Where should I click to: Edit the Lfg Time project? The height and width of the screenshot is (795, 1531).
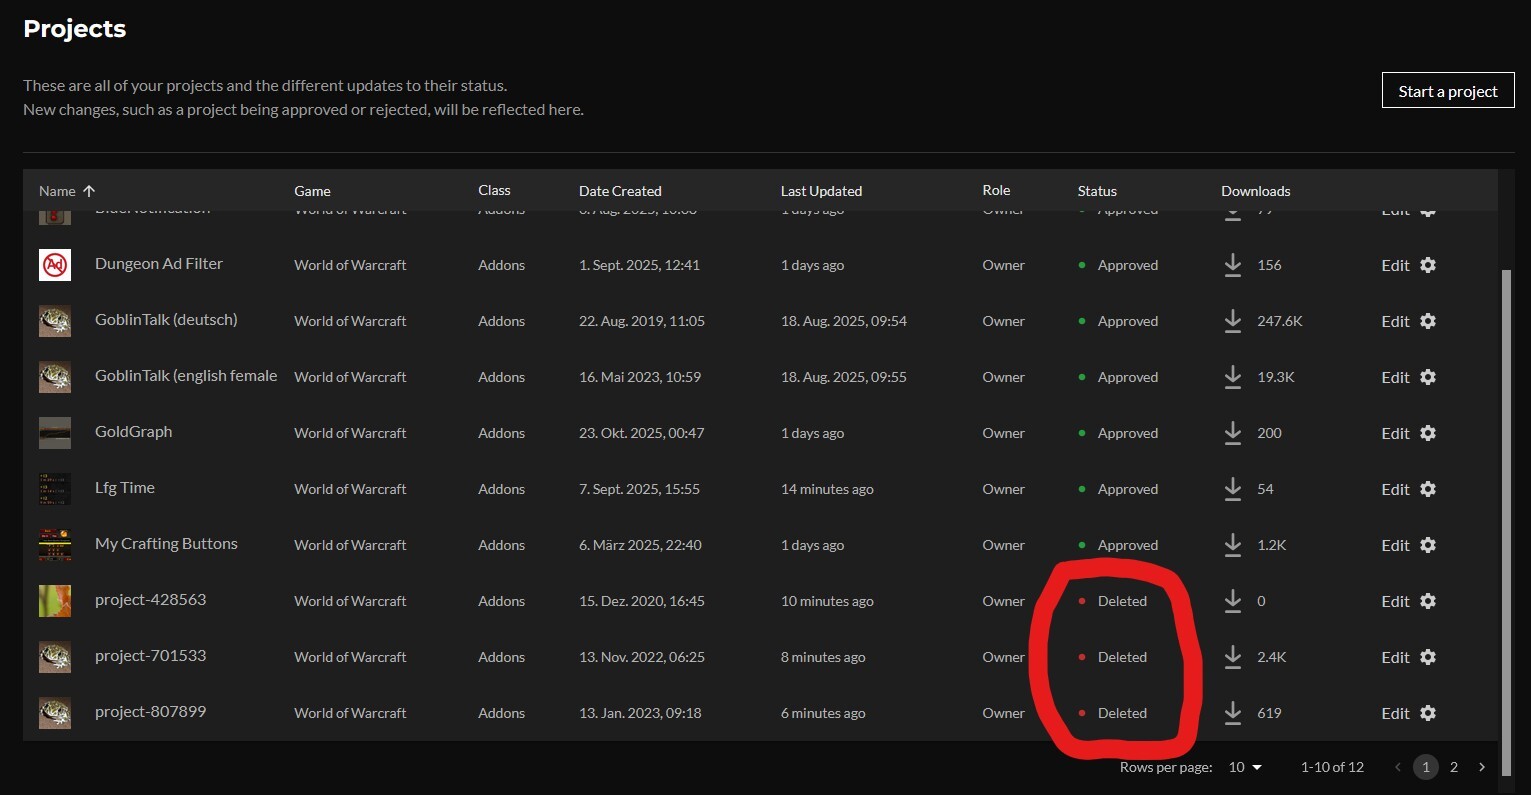[1395, 489]
